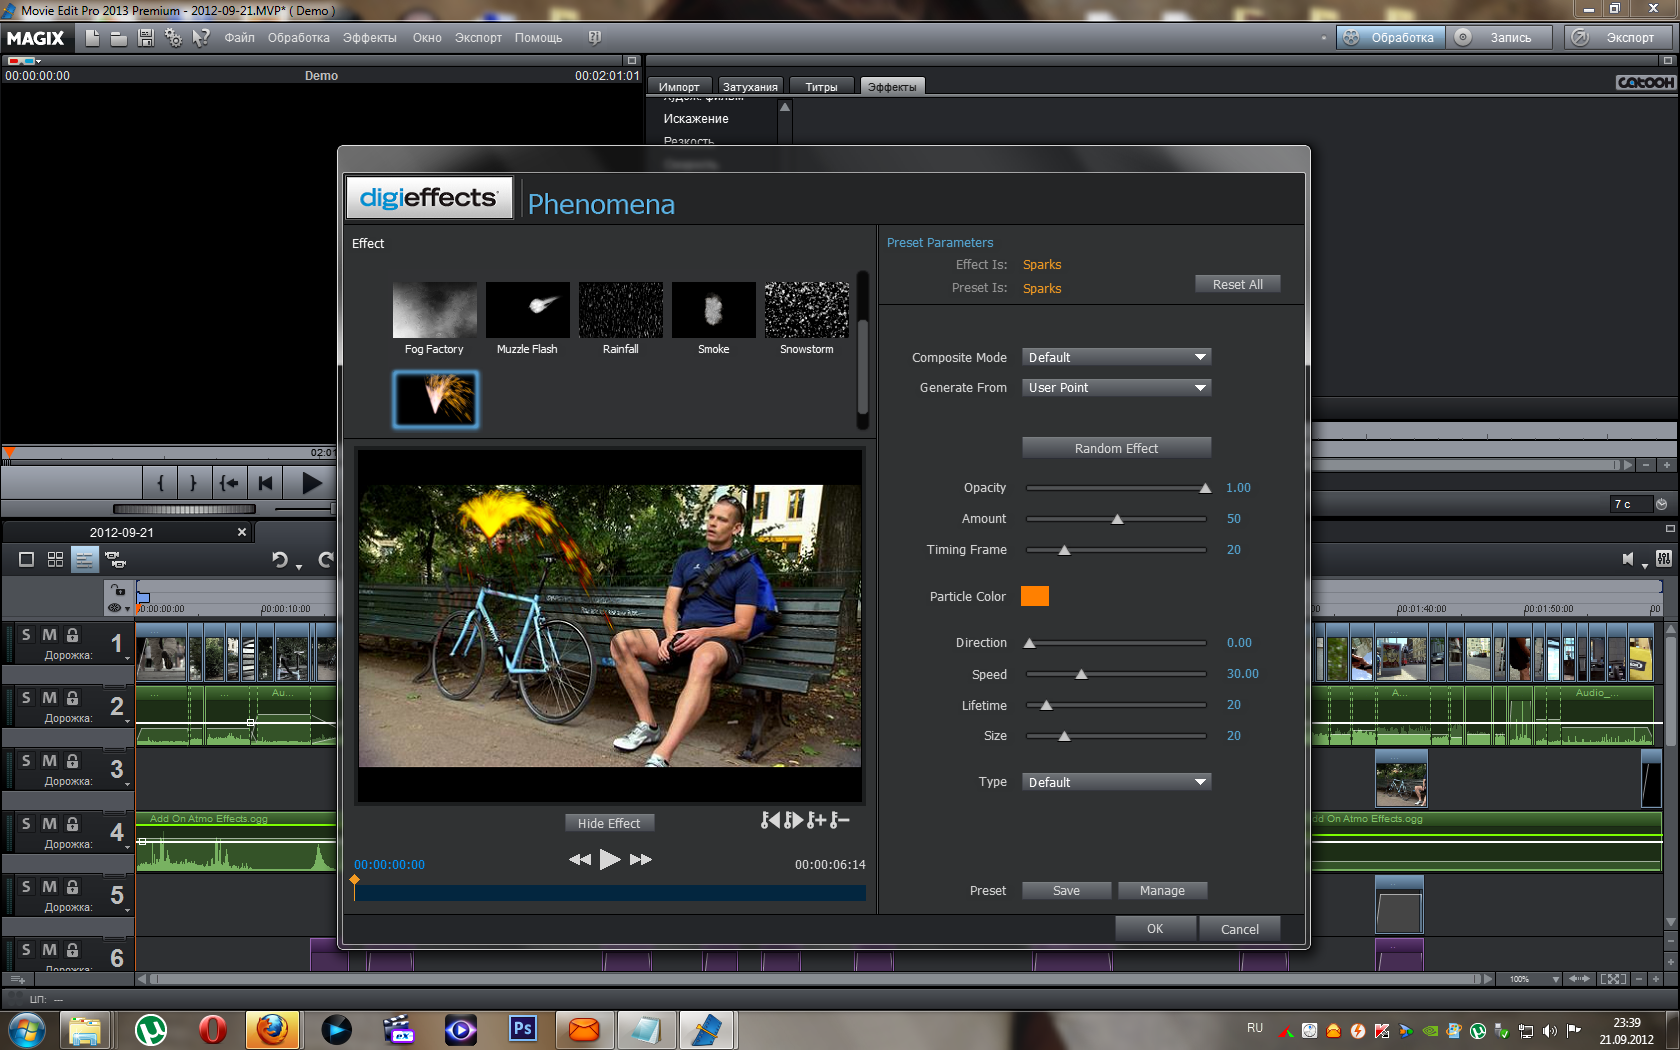This screenshot has height=1050, width=1680.
Task: Click the Random Effect button
Action: coord(1116,448)
